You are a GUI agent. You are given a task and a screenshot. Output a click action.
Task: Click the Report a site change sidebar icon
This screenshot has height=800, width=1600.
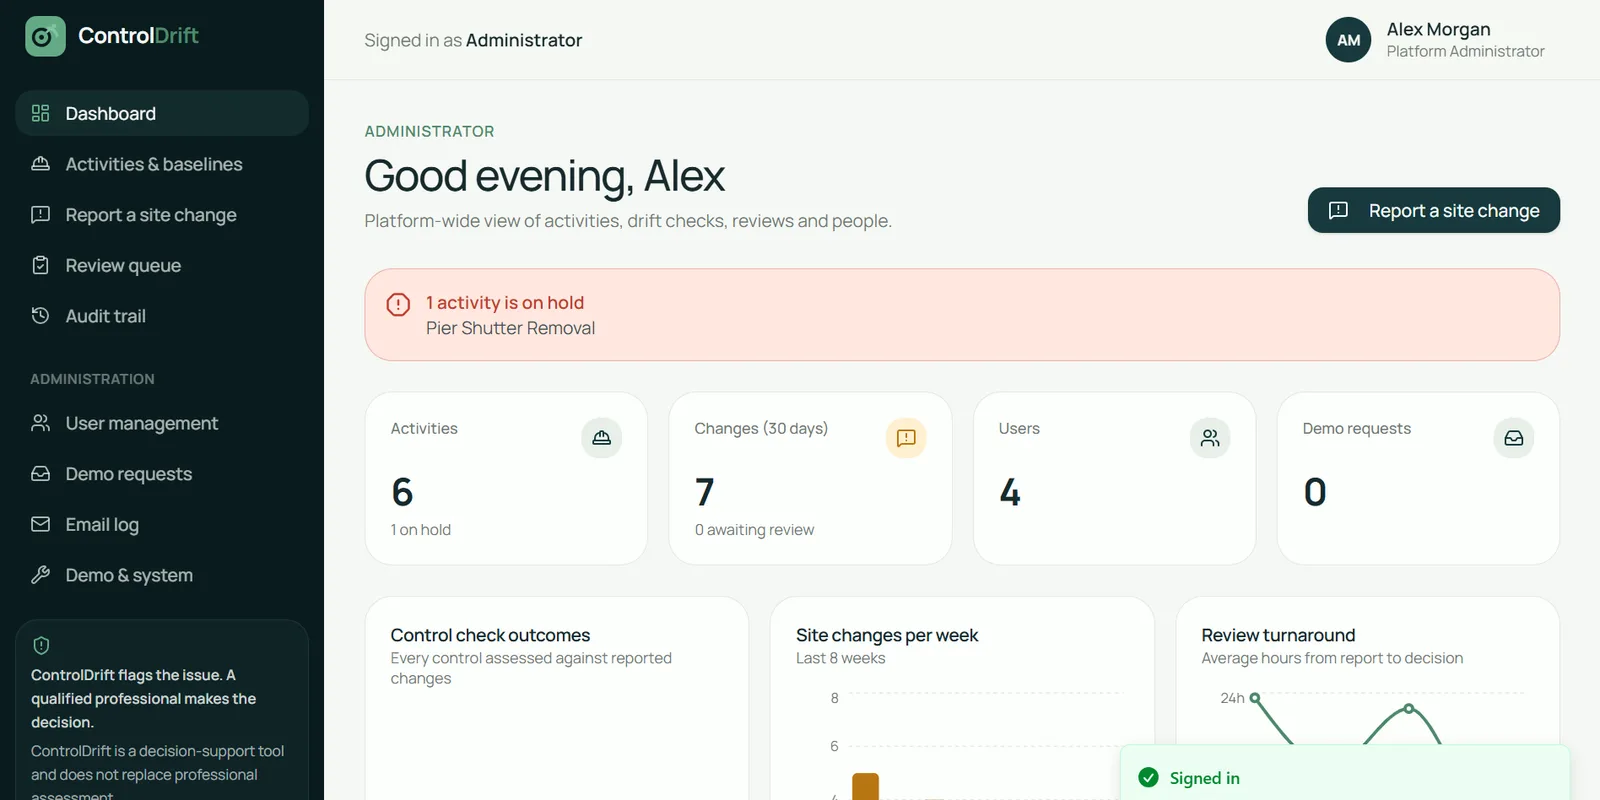(40, 214)
